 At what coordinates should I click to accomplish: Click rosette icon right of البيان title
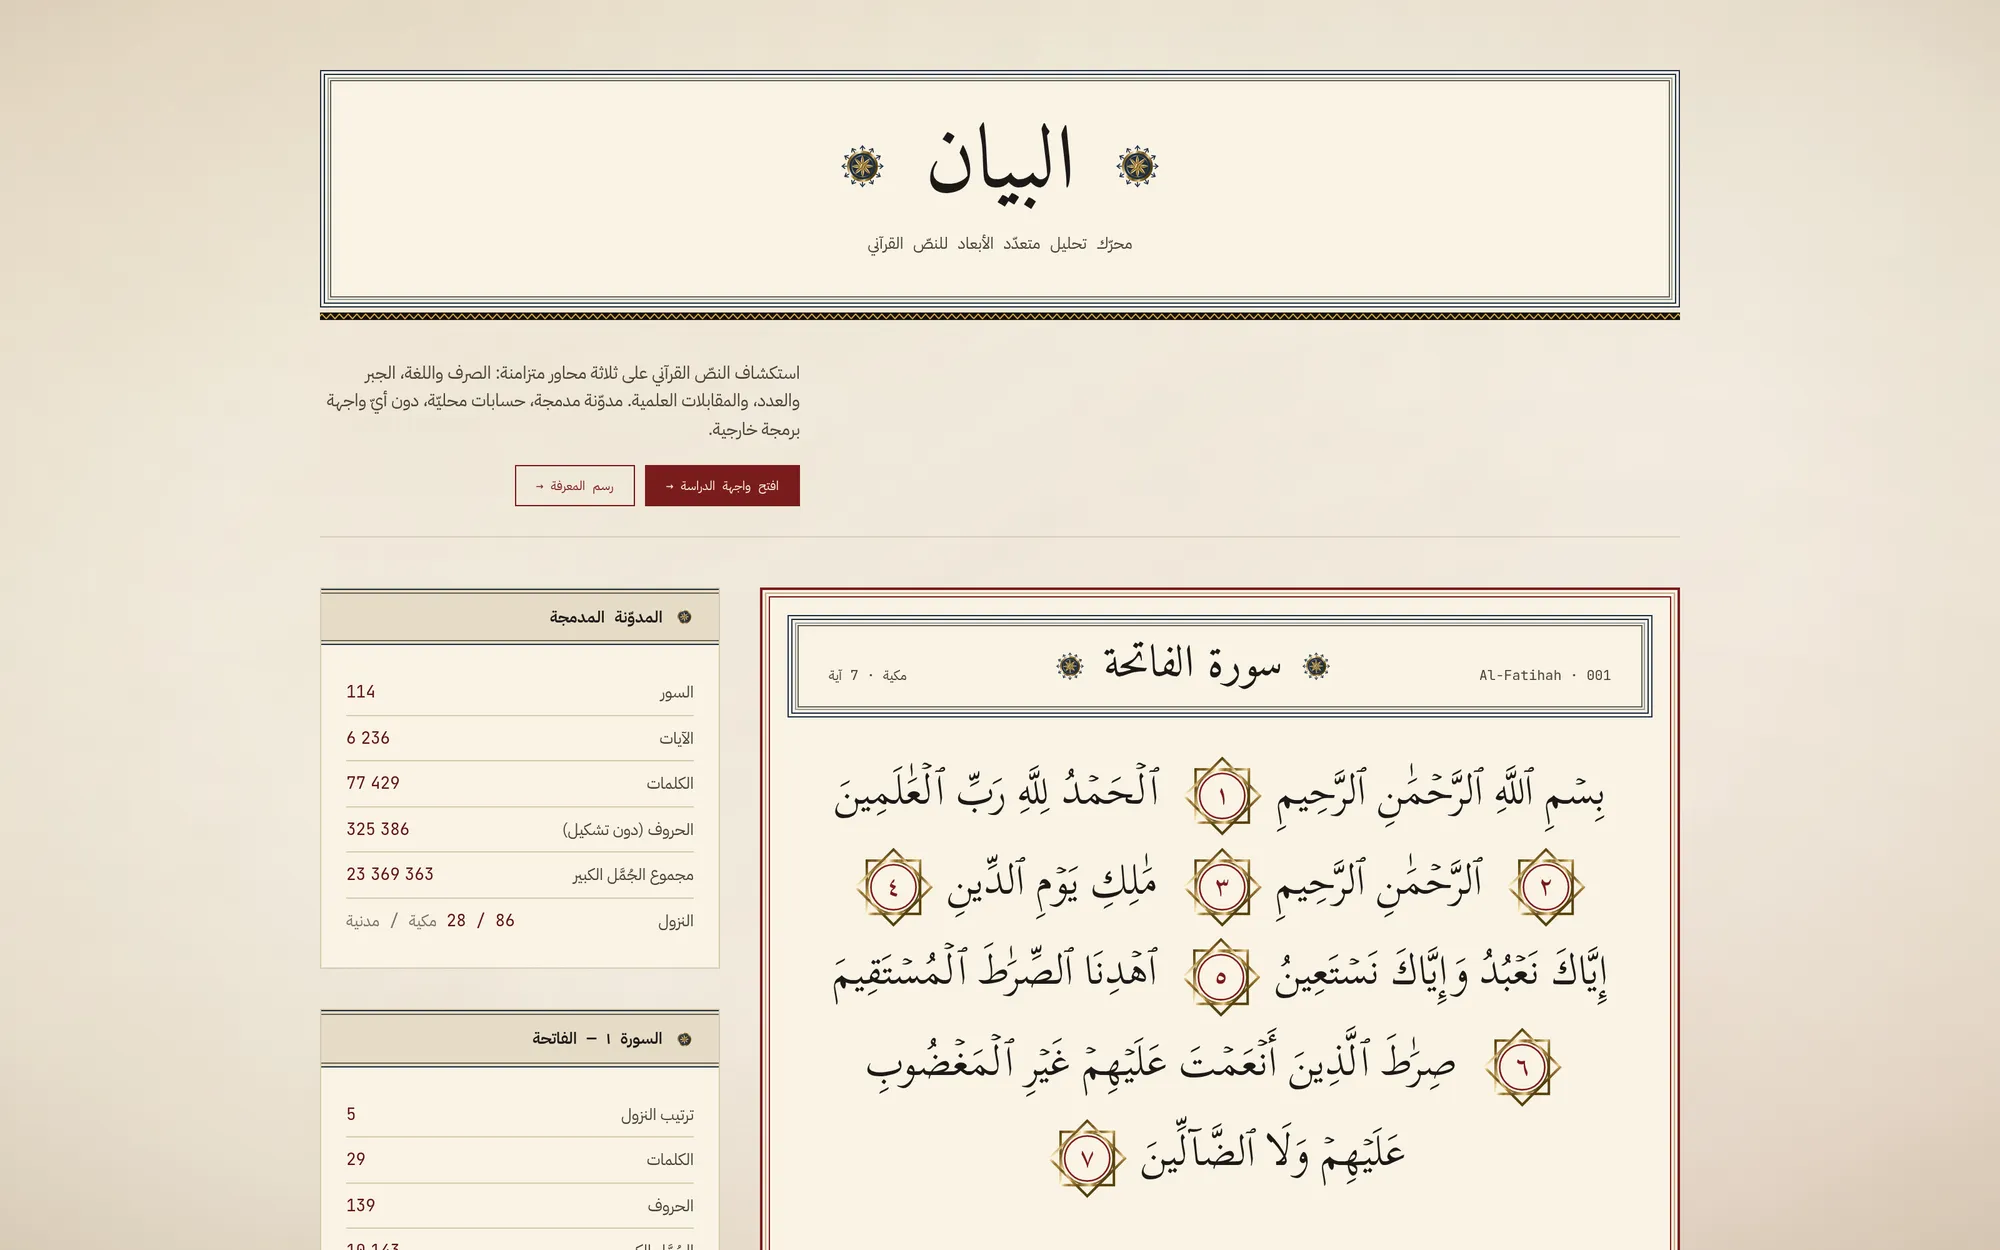click(1137, 166)
